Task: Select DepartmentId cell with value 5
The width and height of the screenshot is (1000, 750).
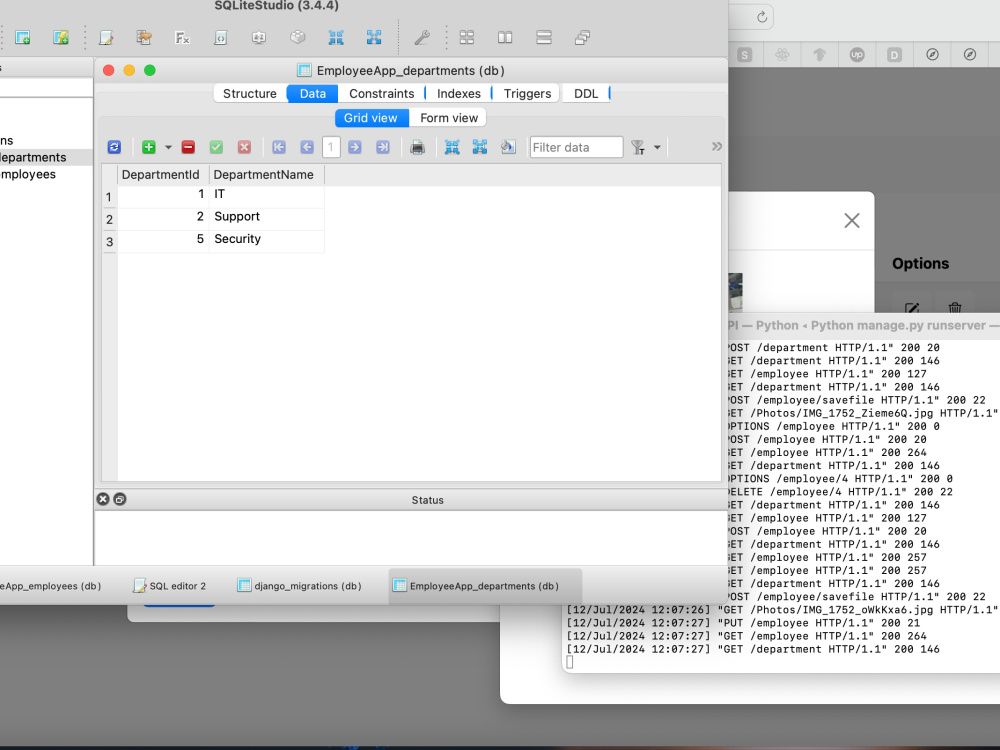Action: pos(163,241)
